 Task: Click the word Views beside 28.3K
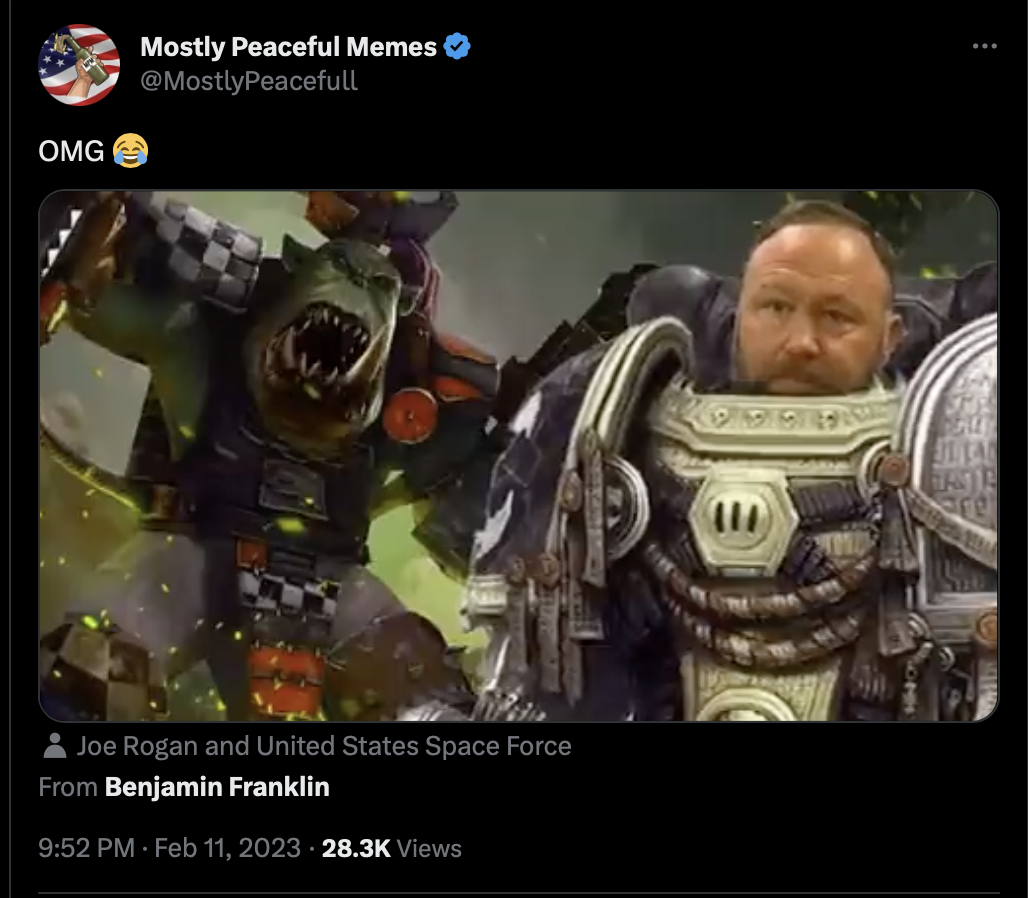coord(429,848)
